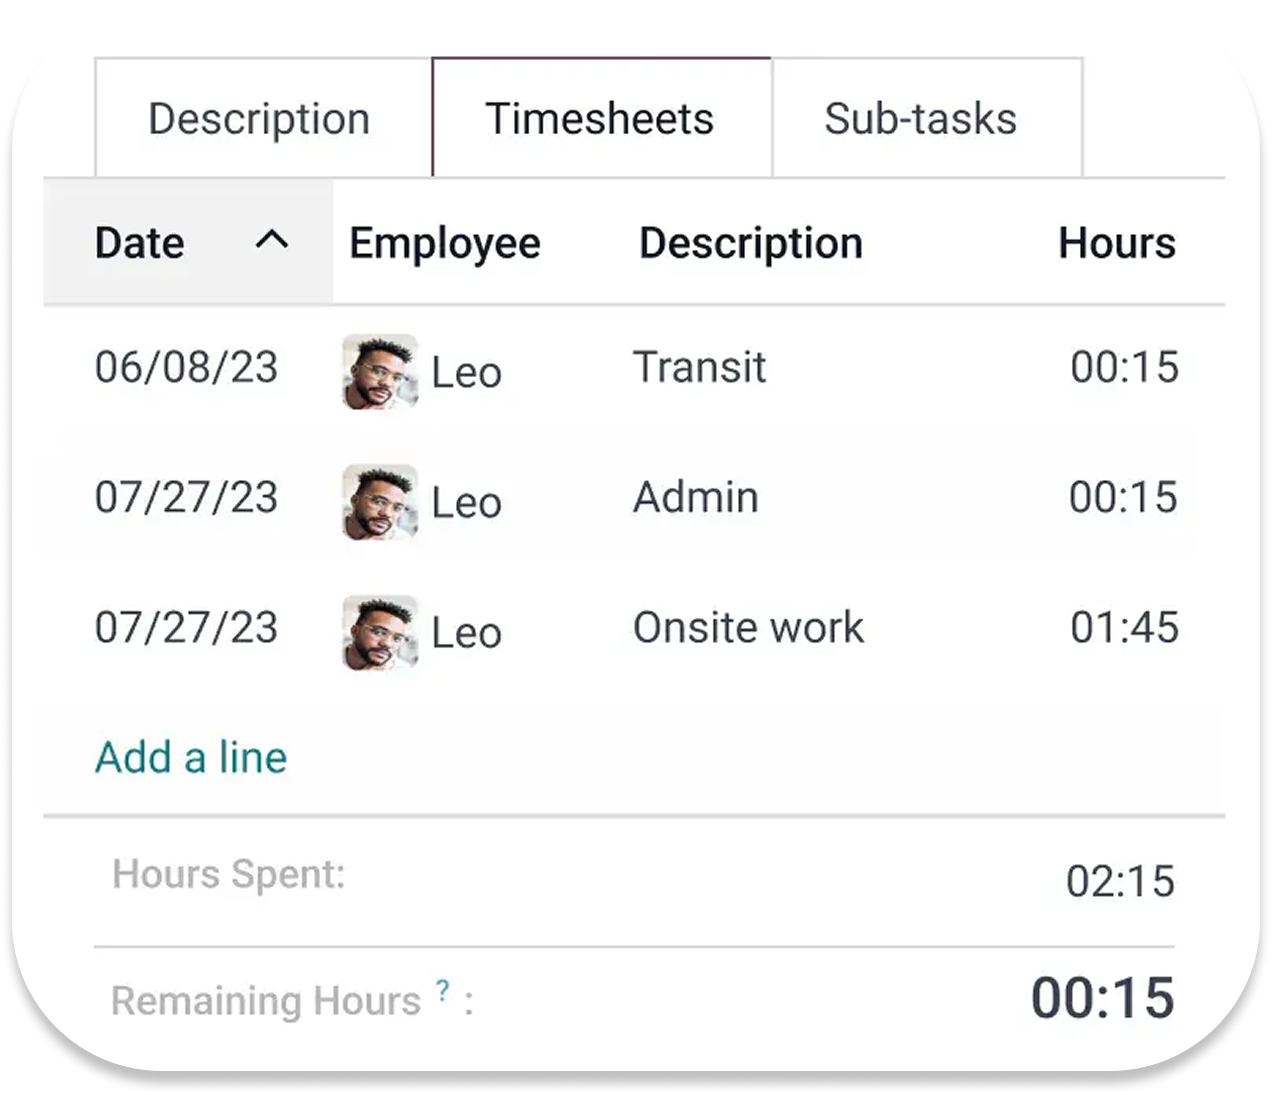Sort by the Employee column header
The width and height of the screenshot is (1272, 1095).
click(445, 243)
